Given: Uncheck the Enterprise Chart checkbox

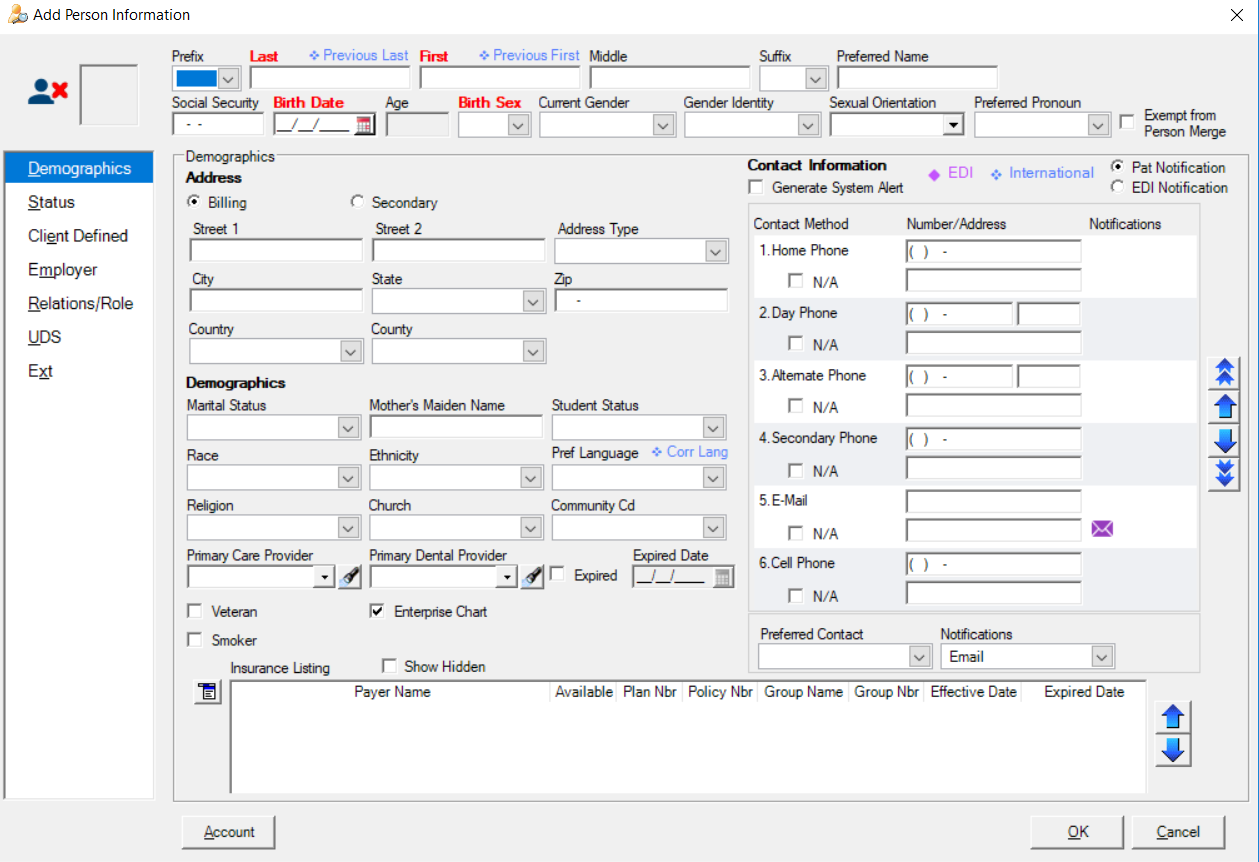Looking at the screenshot, I should click(x=377, y=611).
